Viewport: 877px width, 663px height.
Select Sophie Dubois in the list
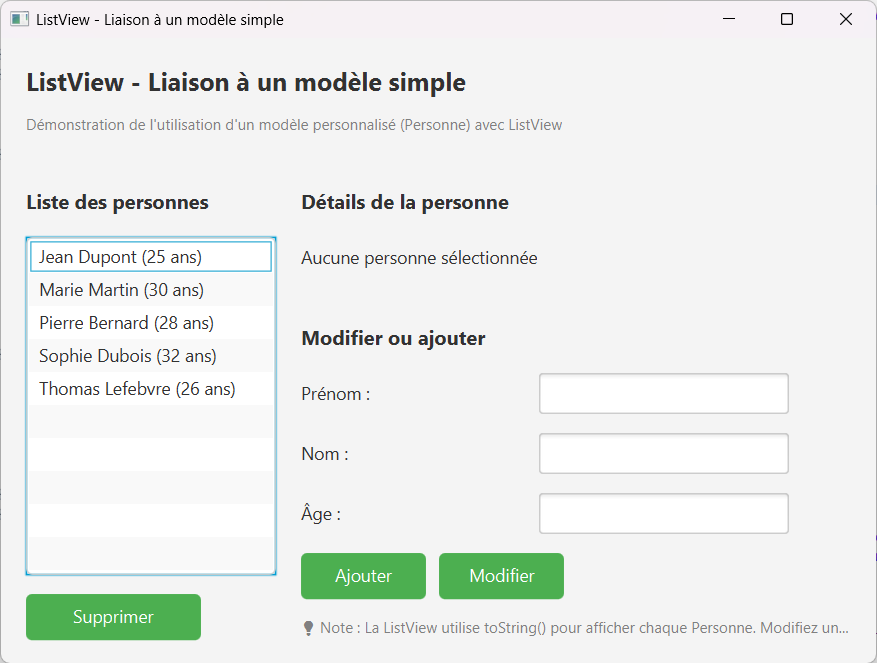(x=150, y=355)
